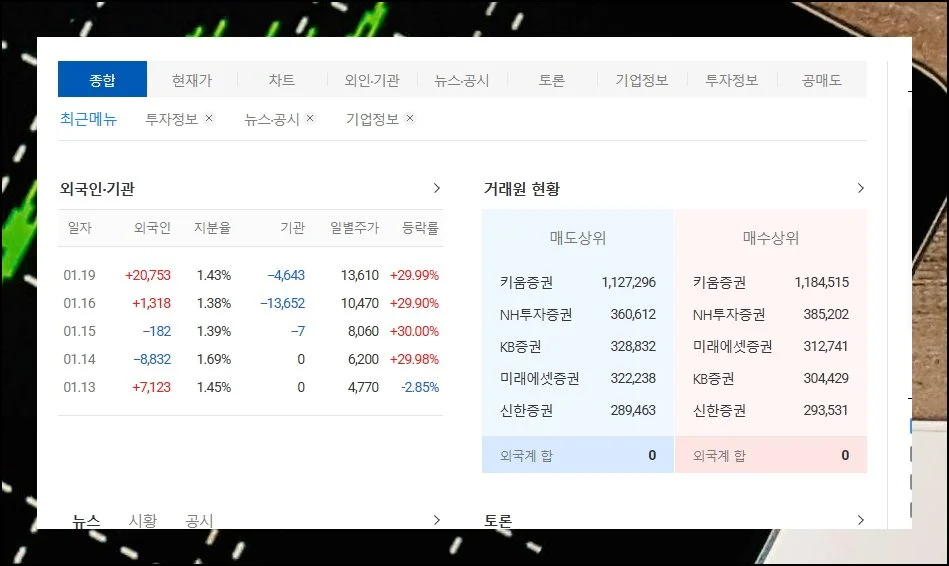Open the 공매도 tab

click(x=821, y=80)
